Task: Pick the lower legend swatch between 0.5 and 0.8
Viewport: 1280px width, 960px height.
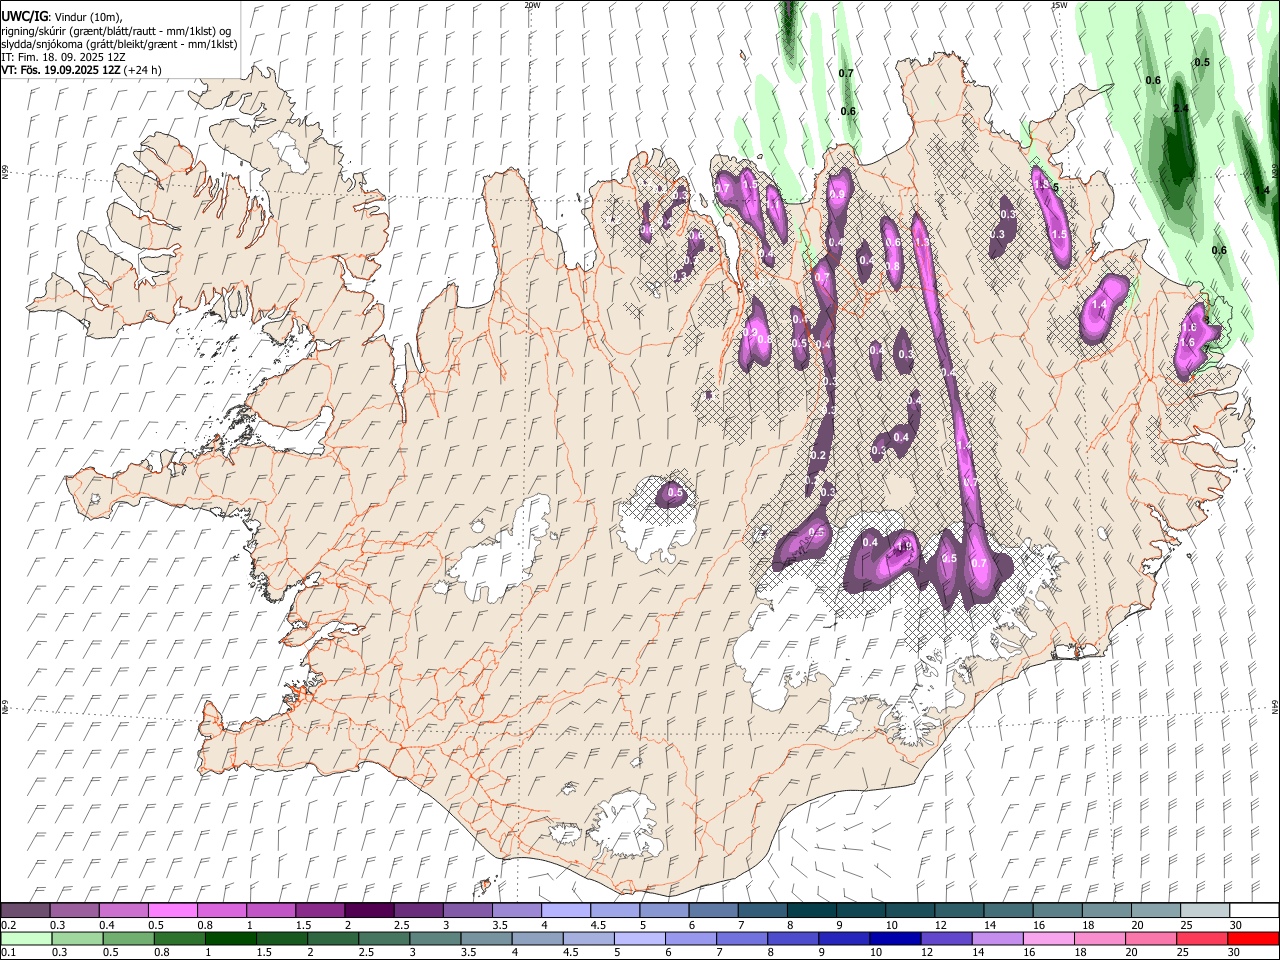Action: tap(128, 938)
